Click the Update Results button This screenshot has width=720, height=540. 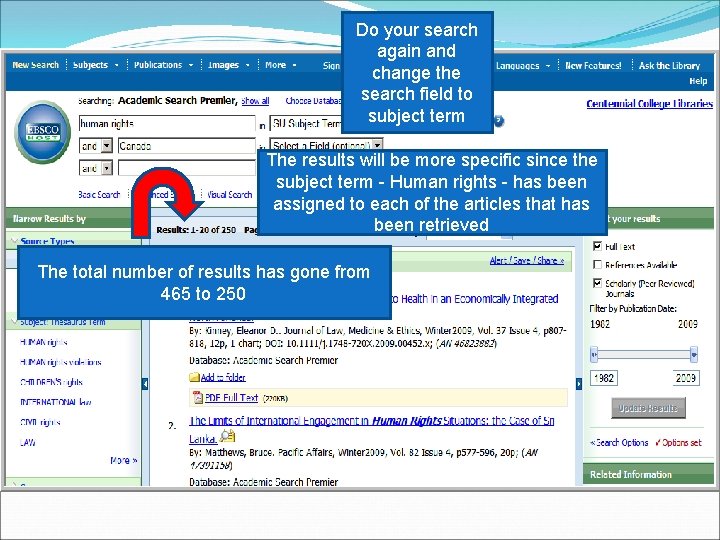click(x=648, y=408)
